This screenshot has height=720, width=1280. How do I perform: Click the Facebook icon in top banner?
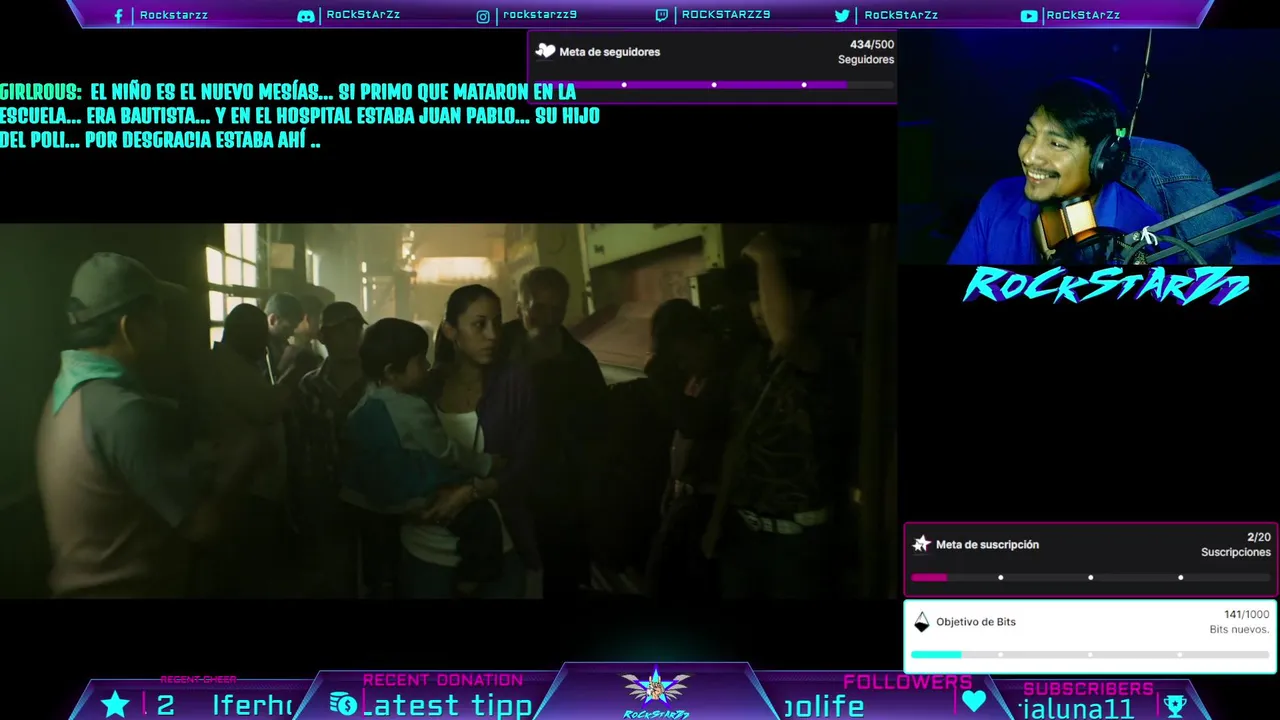119,16
